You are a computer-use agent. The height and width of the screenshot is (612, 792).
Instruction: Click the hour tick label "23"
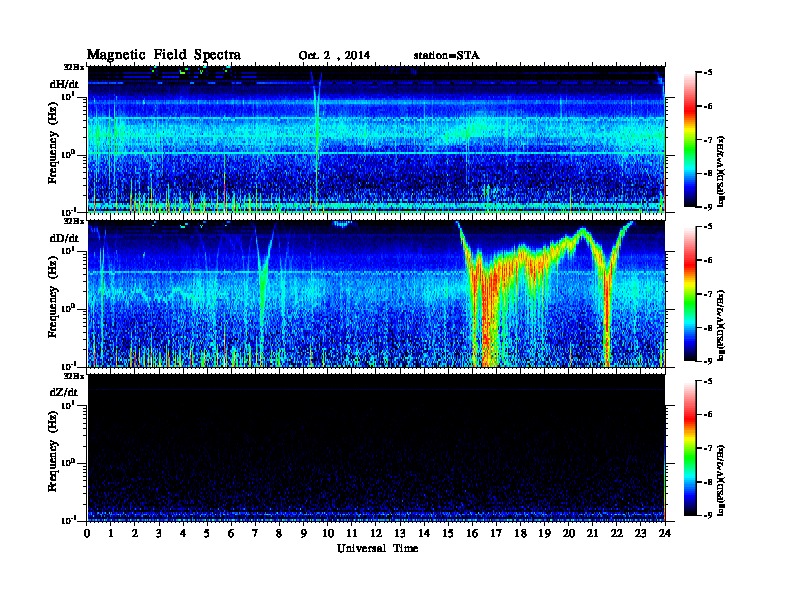tap(641, 534)
